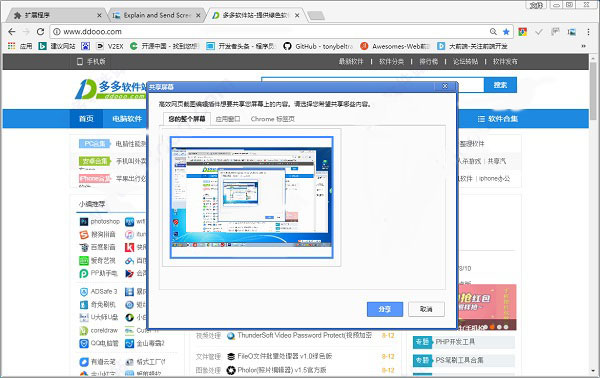600x378 pixels.
Task: Reload the page with the refresh icon
Action: [x=40, y=32]
